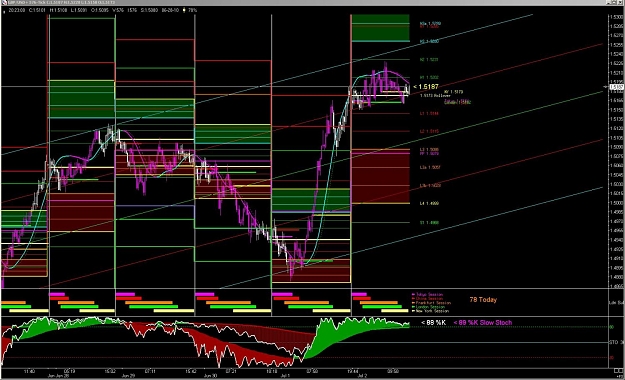Click the 'Jun 30' date label on time axis

click(210, 376)
